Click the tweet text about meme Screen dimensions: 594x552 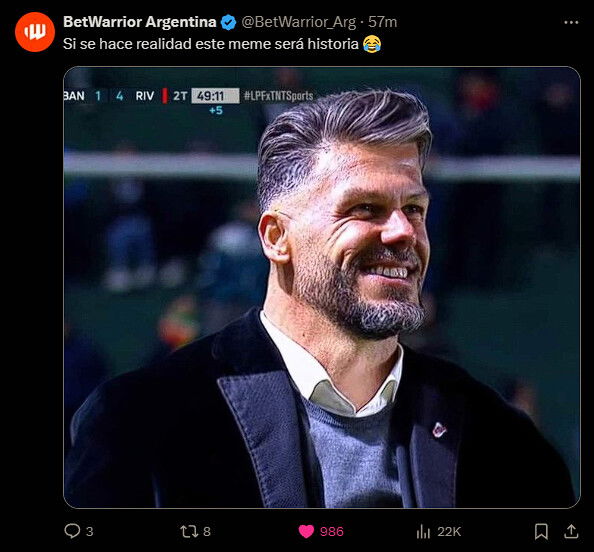(222, 44)
